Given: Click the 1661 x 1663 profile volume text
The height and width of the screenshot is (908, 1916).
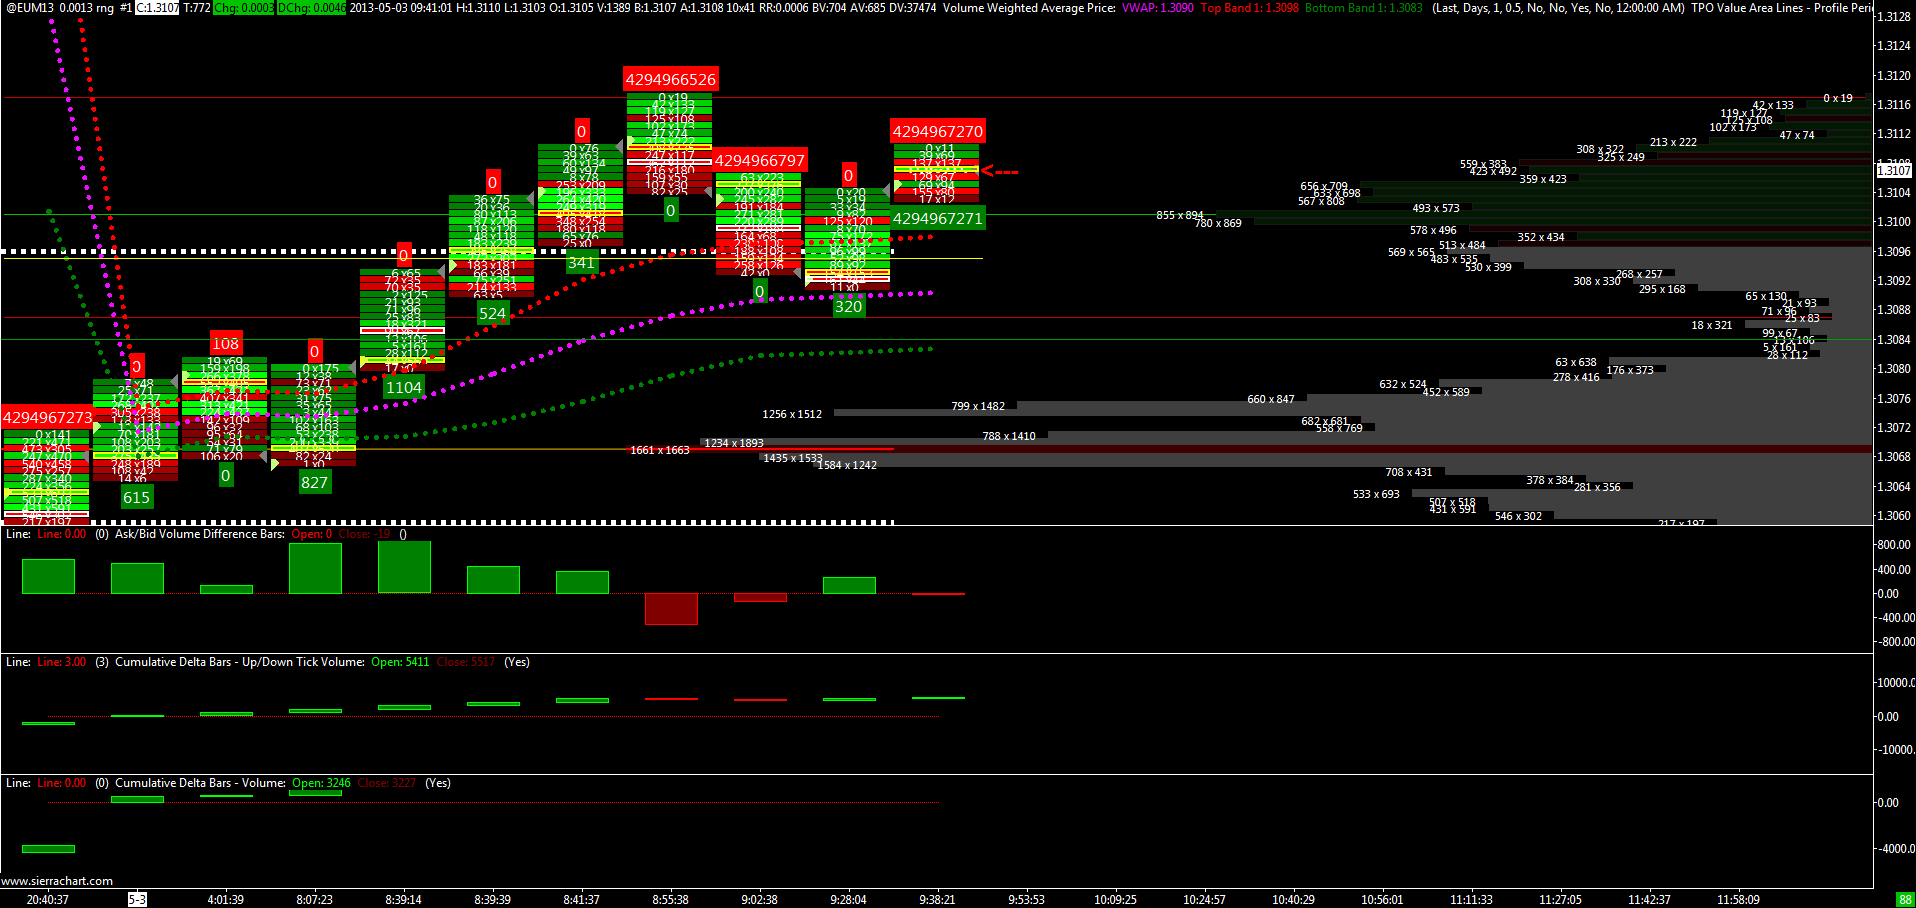Looking at the screenshot, I should 660,451.
